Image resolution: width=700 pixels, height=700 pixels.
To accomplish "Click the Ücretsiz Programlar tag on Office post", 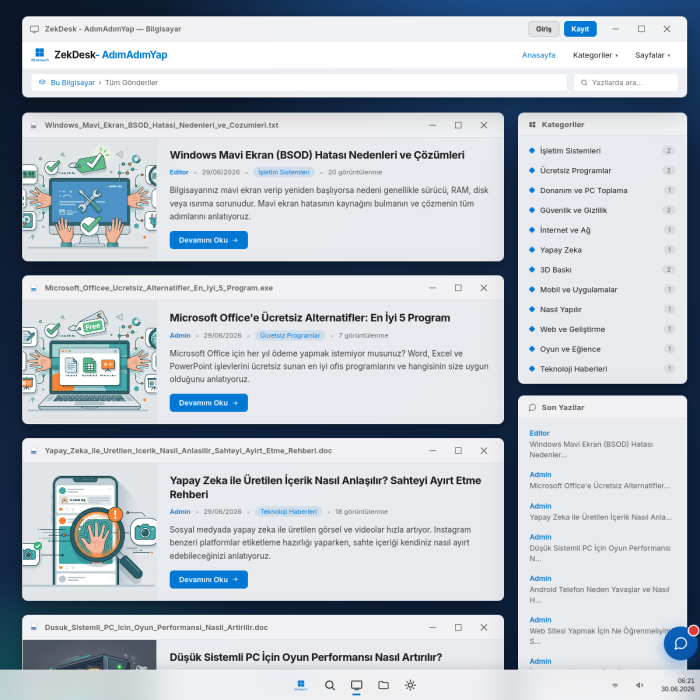I will 290,335.
